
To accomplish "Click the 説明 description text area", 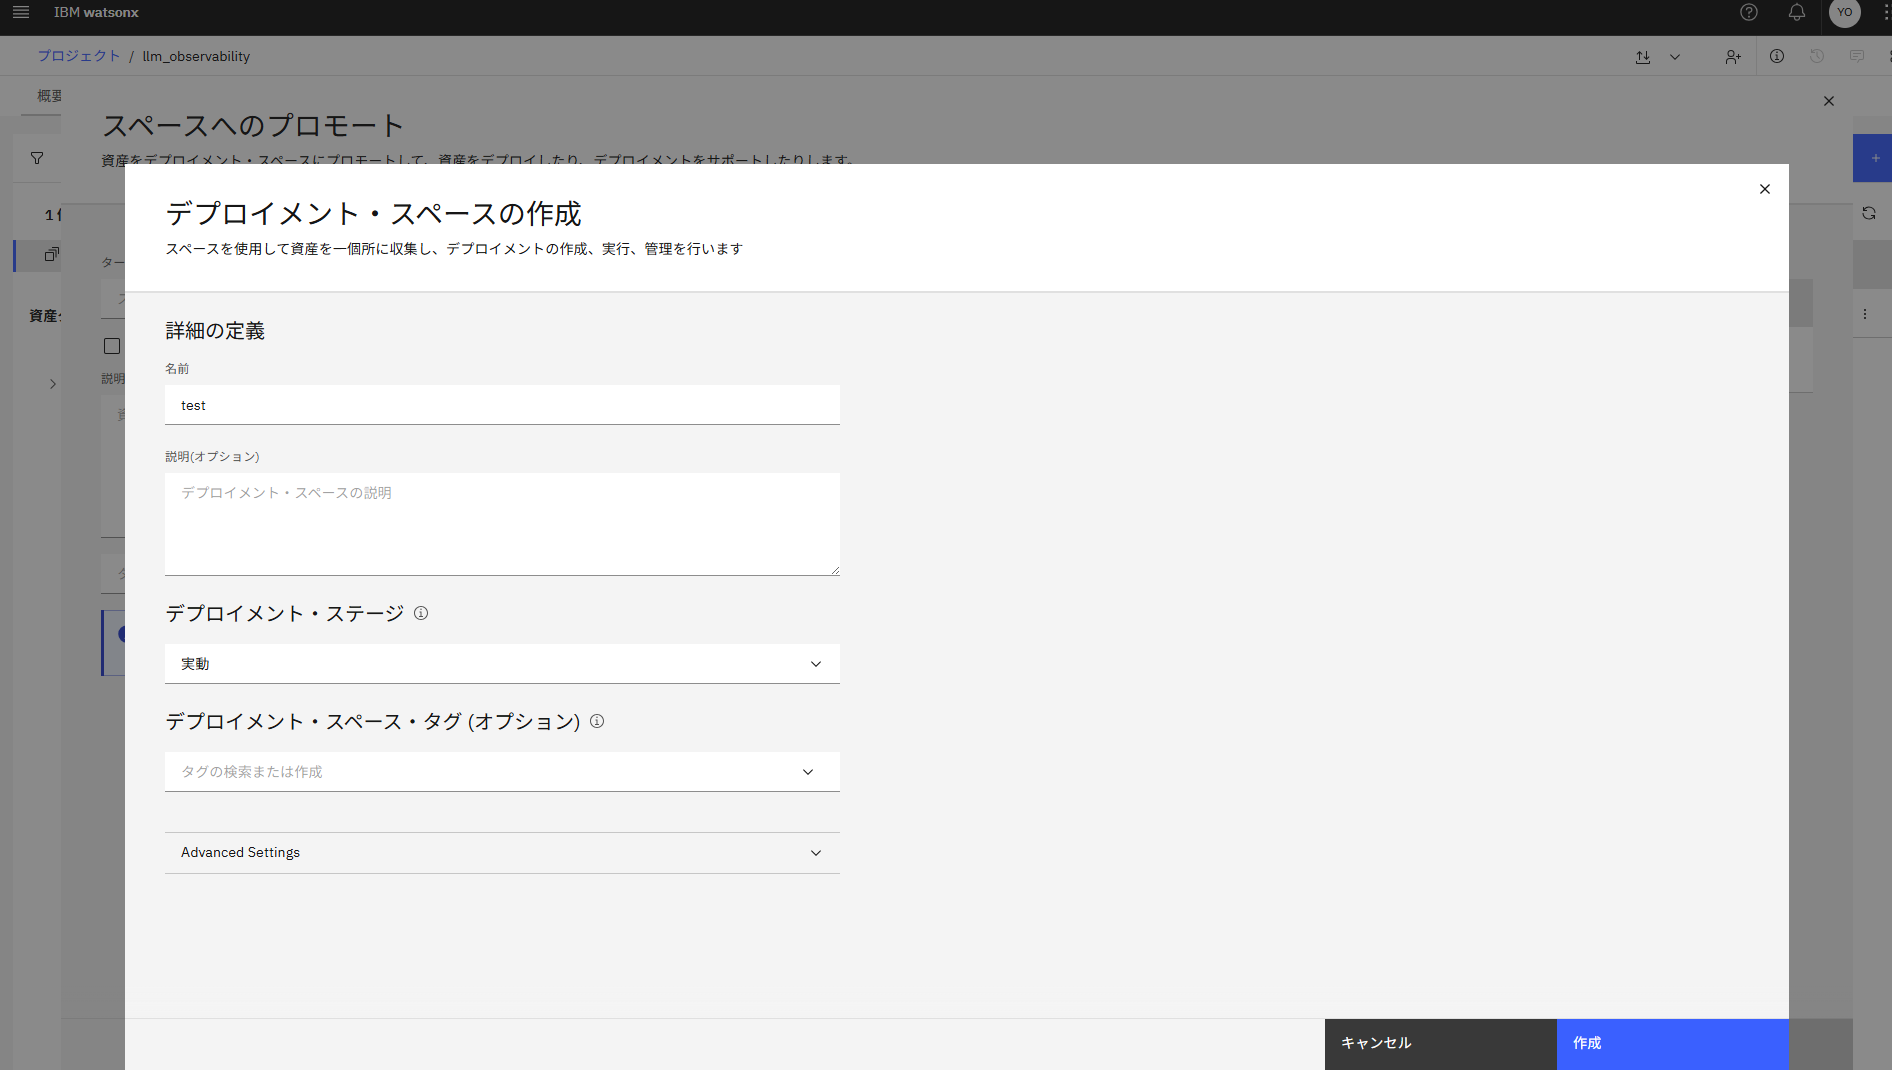I will [502, 524].
